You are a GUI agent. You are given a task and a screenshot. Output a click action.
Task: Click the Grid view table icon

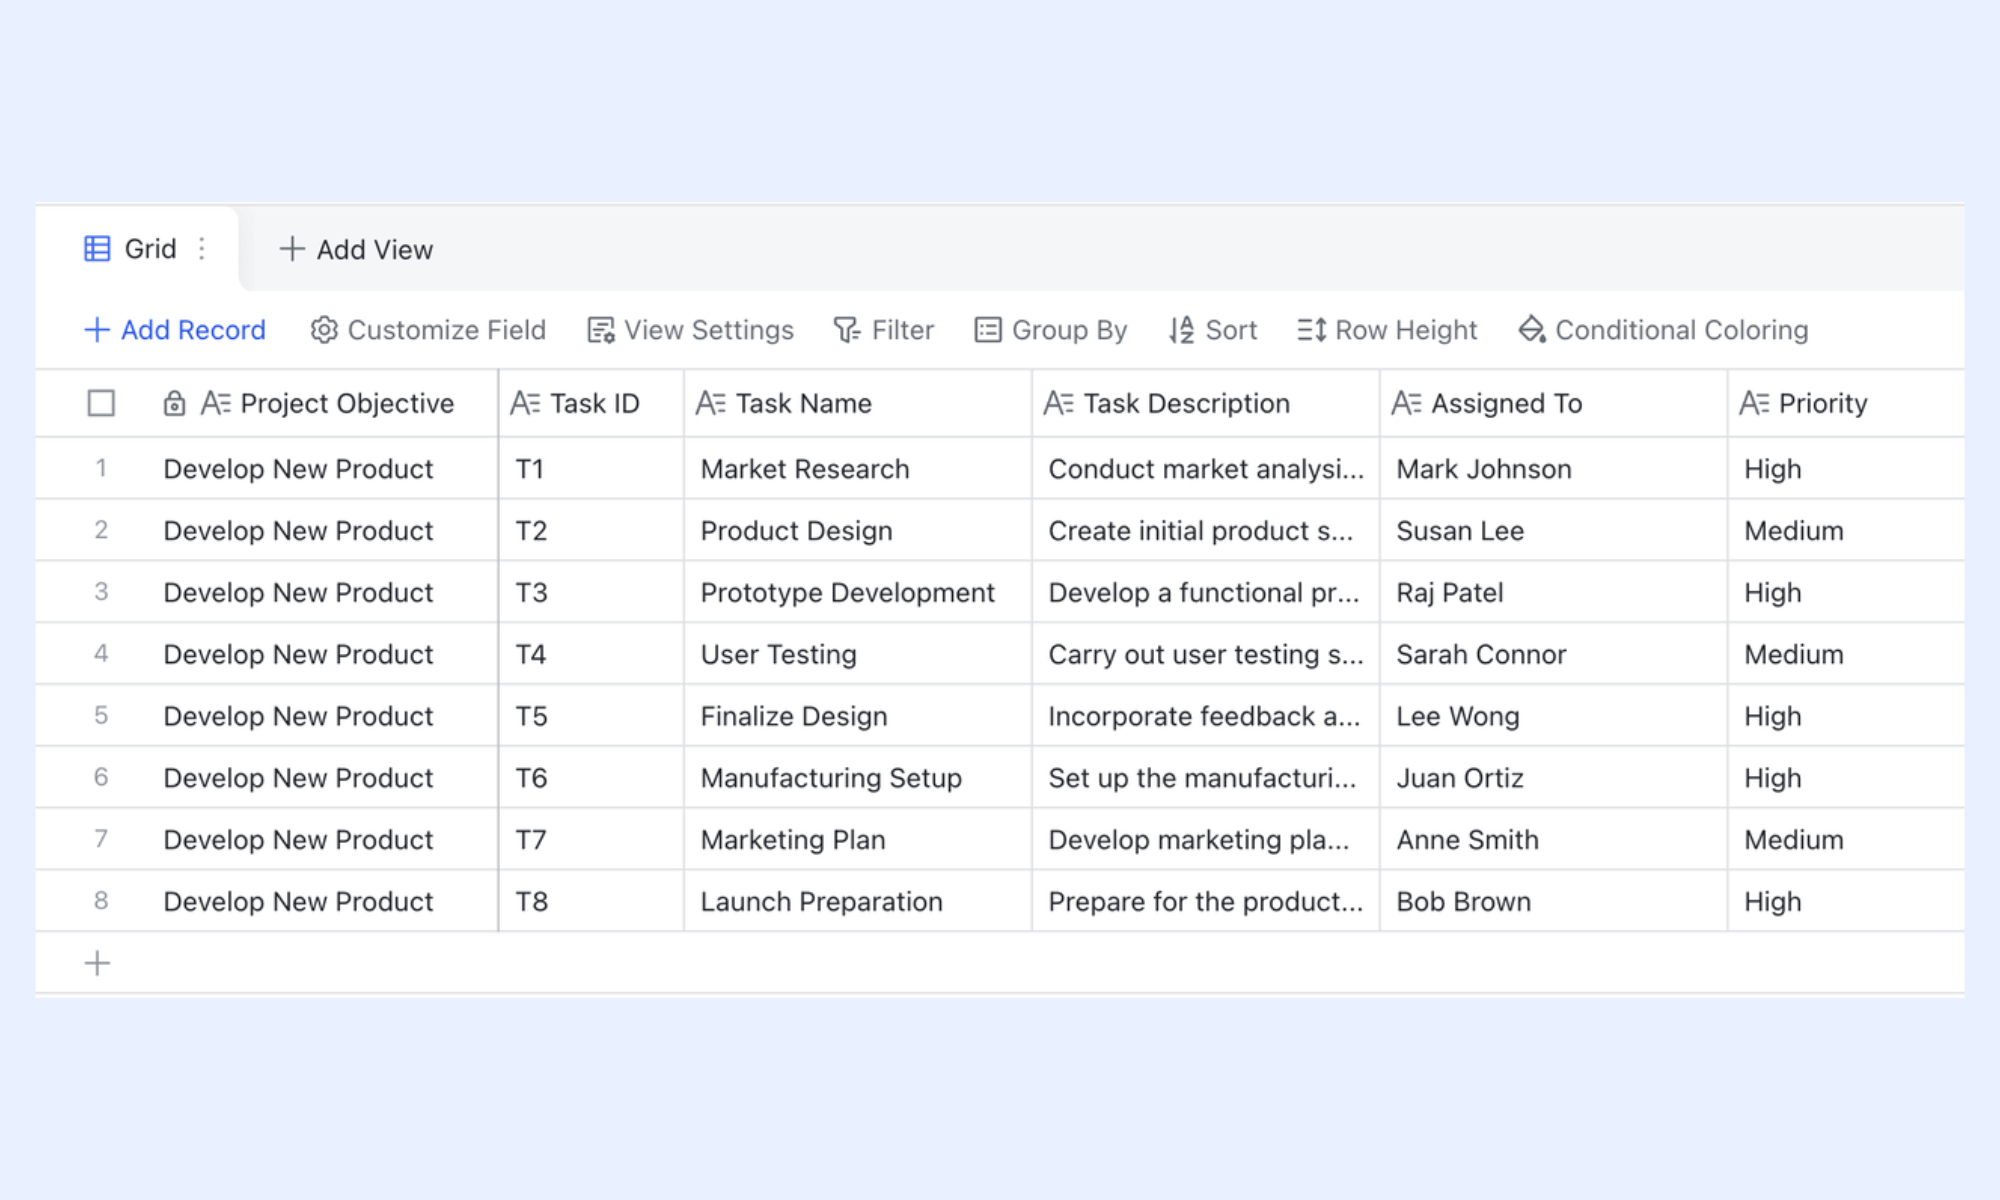(x=97, y=249)
